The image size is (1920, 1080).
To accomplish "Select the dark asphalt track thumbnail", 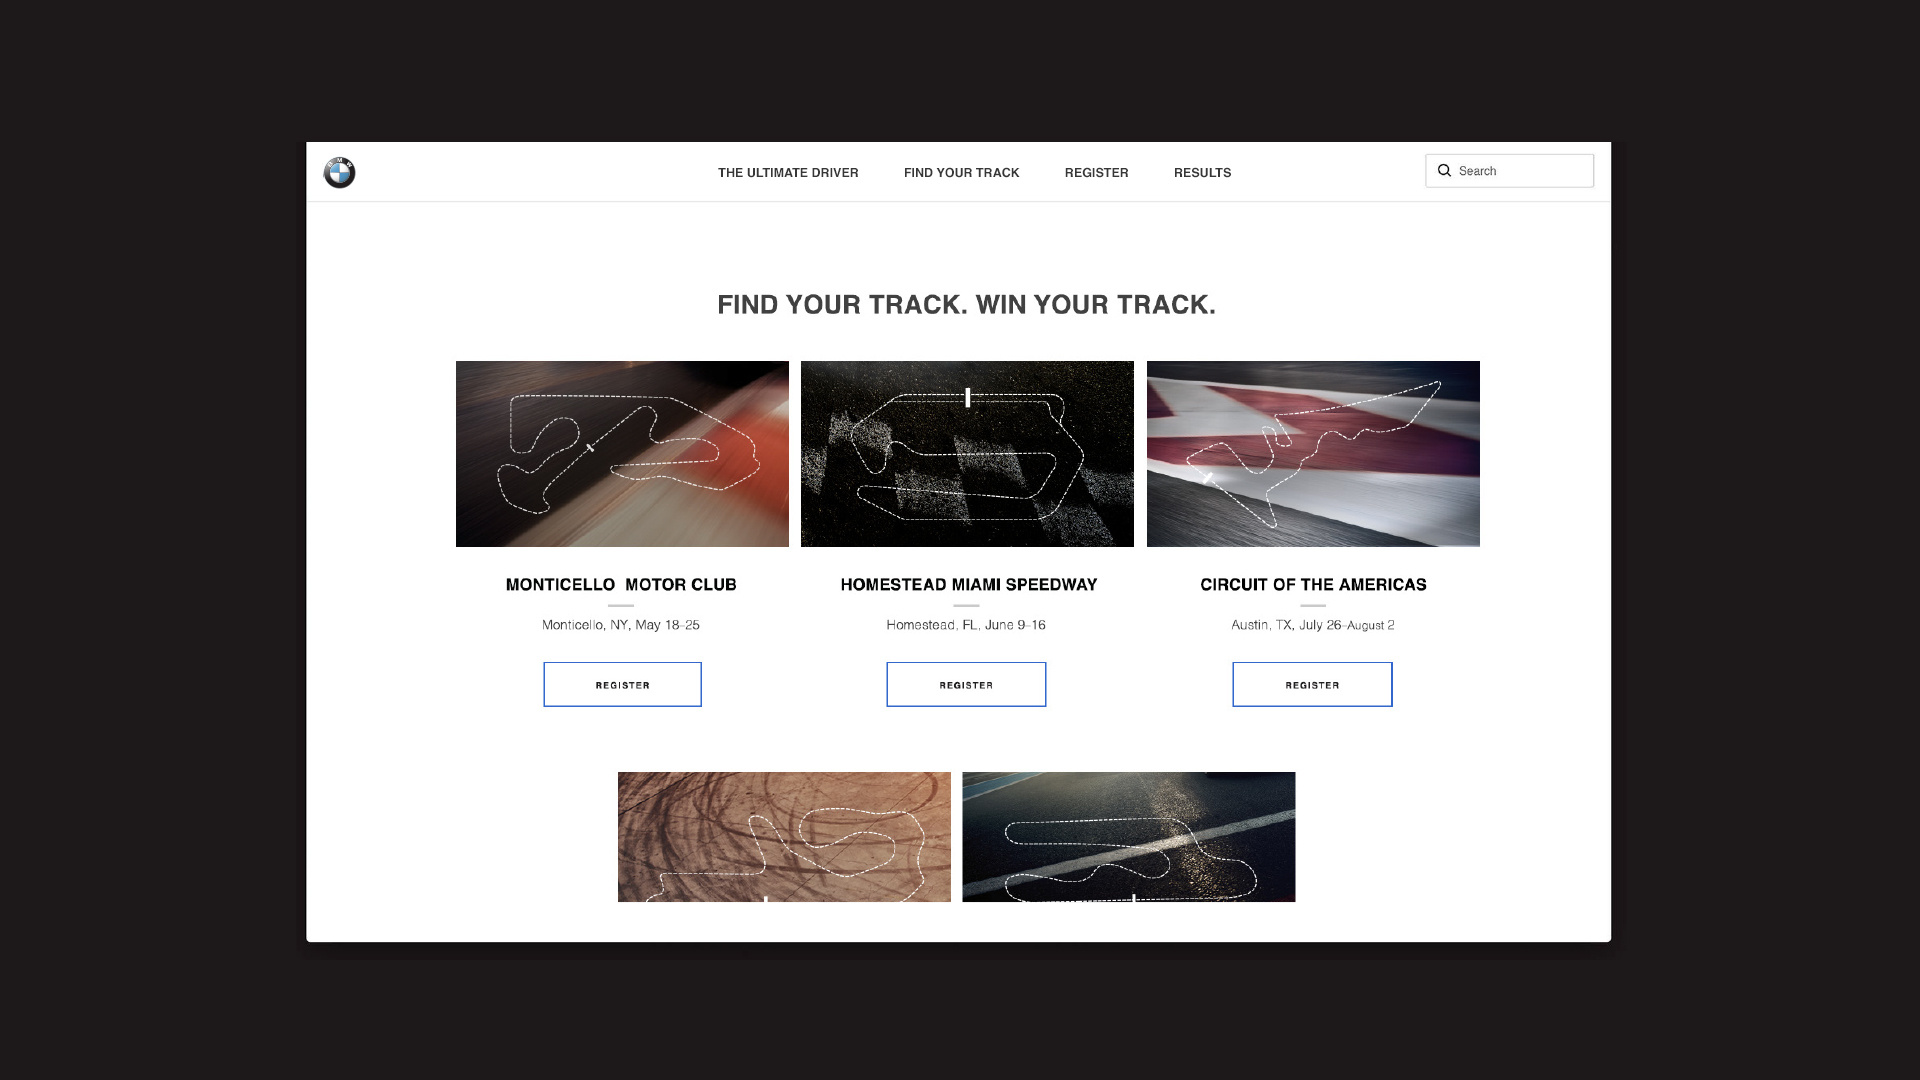I will 1128,837.
